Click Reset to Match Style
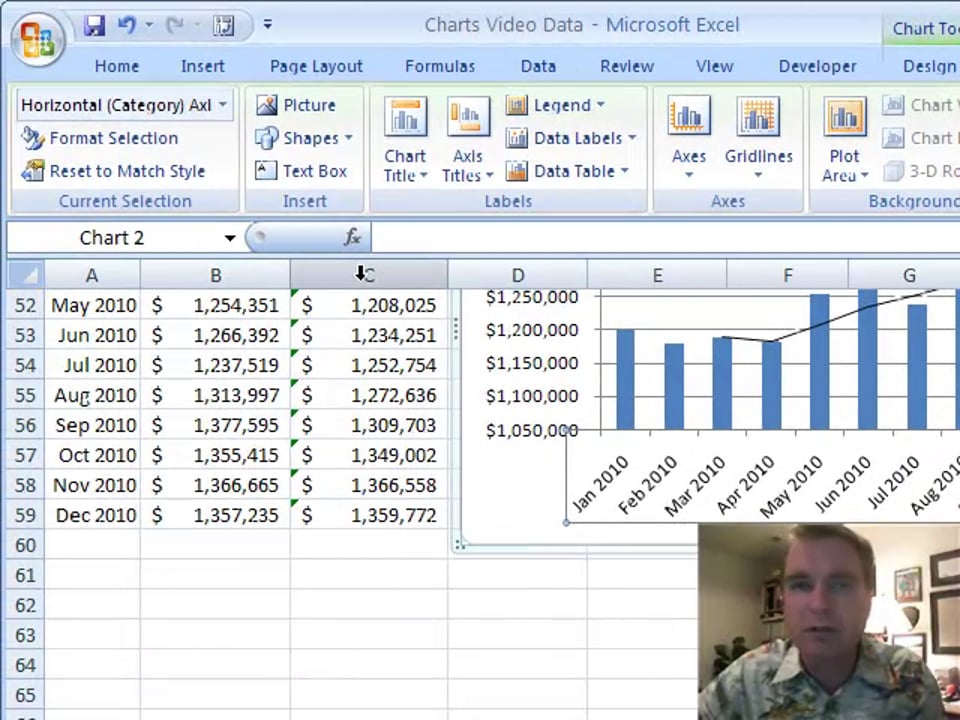The image size is (960, 720). pos(113,171)
